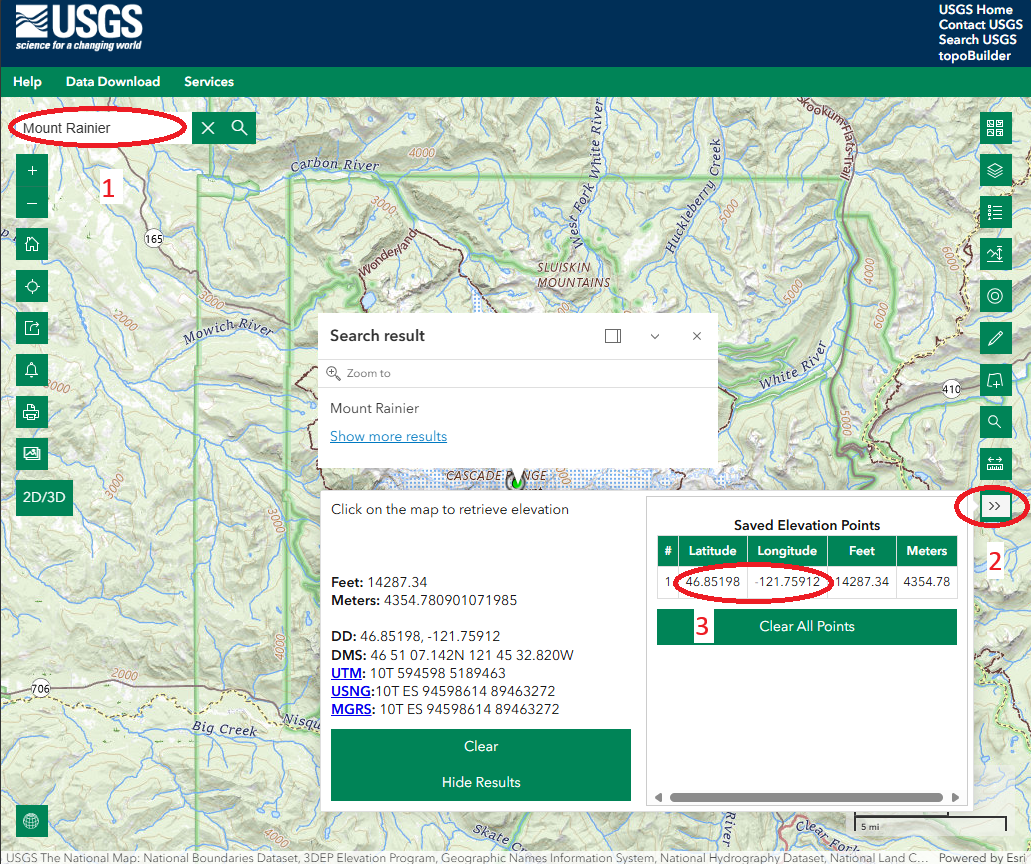Open the share map tool
1031x864 pixels.
(x=32, y=328)
